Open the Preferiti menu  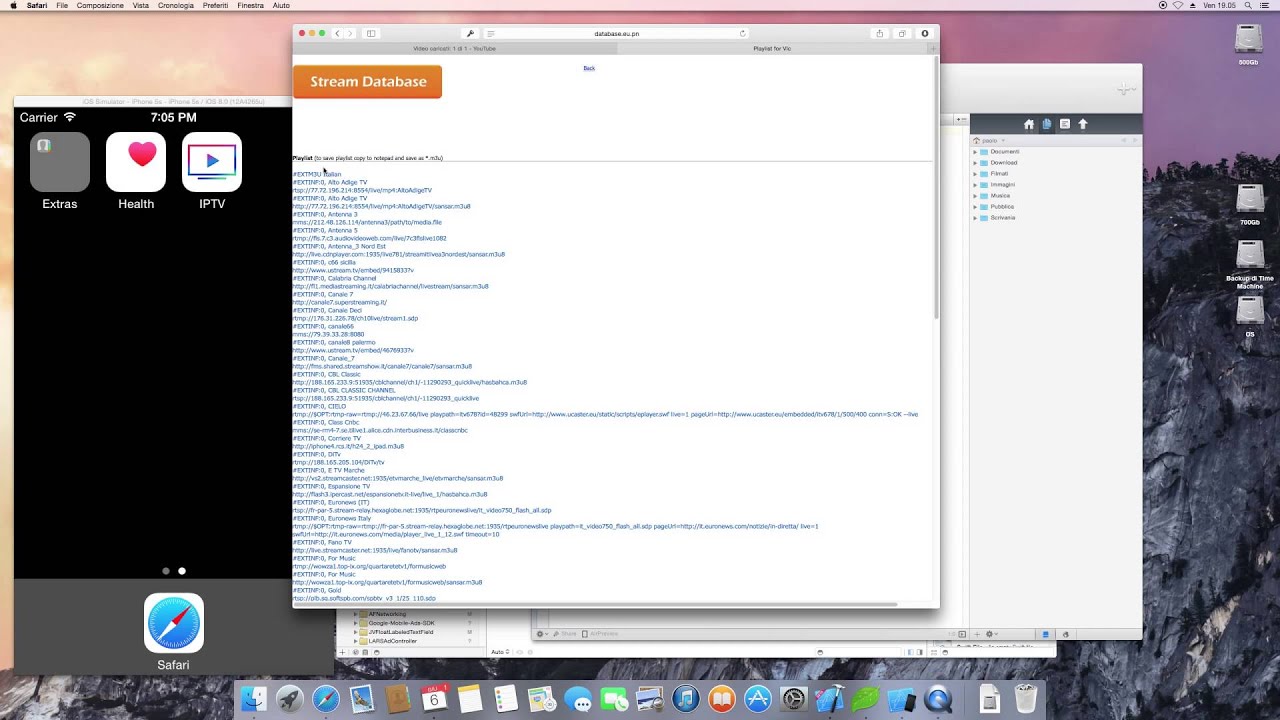pos(215,5)
